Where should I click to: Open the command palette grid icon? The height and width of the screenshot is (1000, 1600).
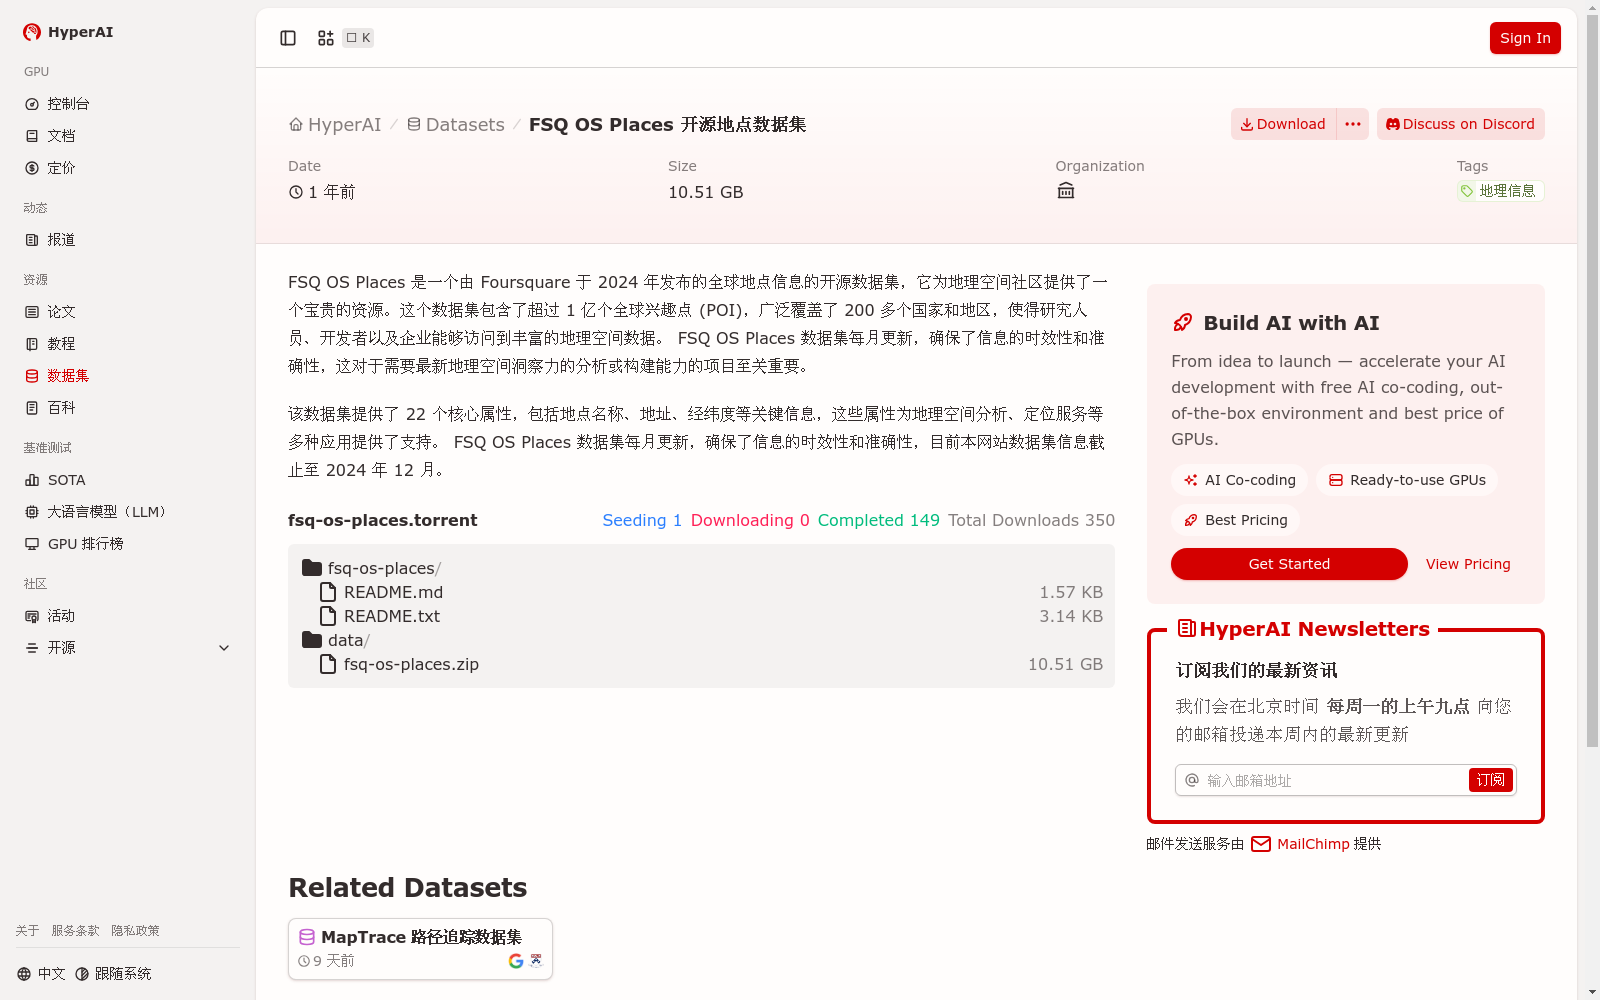click(x=326, y=38)
